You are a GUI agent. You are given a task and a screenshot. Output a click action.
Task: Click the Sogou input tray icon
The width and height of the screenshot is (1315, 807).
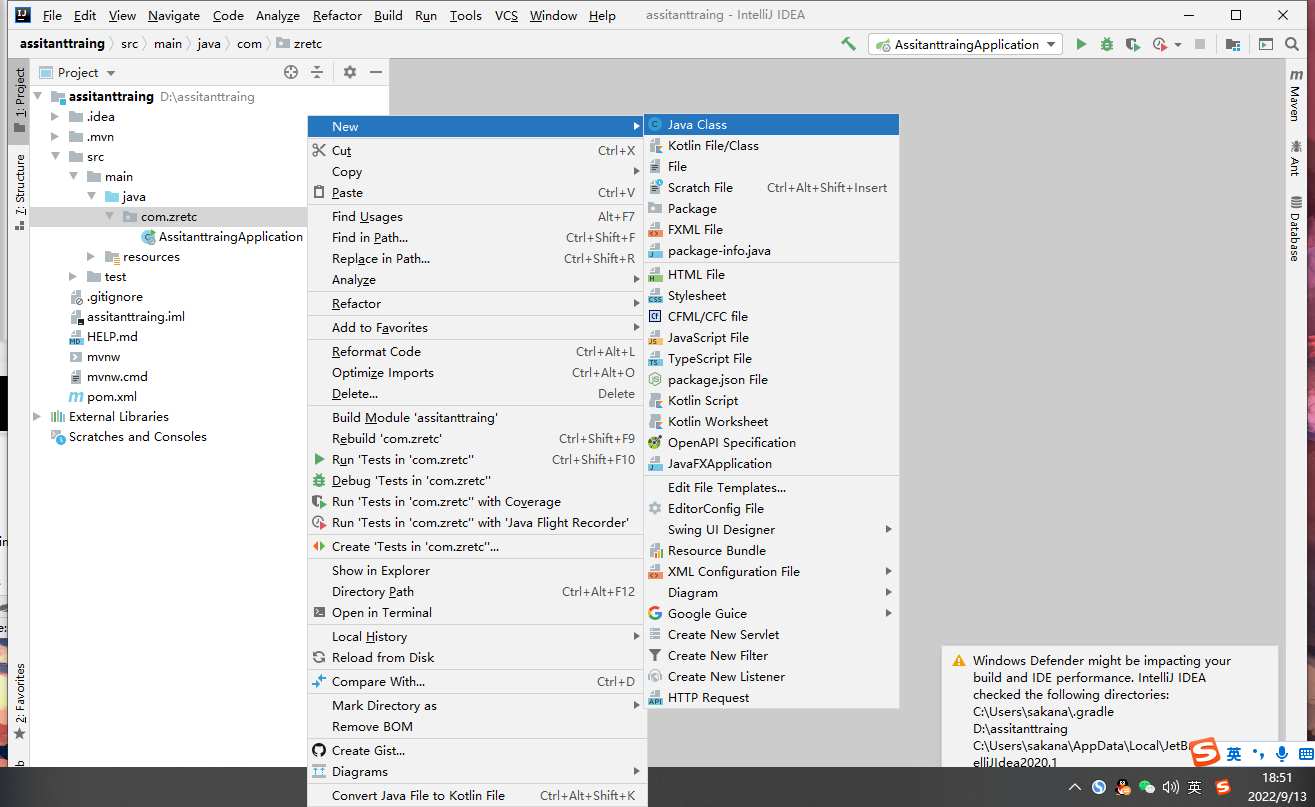[x=1222, y=787]
